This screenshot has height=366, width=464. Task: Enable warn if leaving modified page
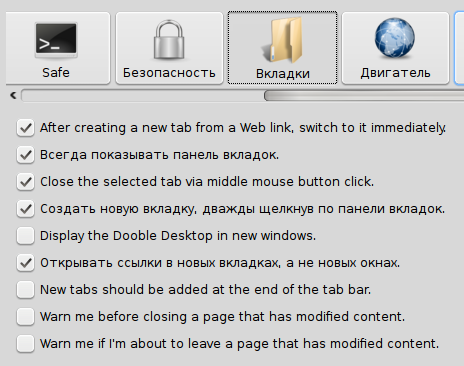click(x=25, y=344)
